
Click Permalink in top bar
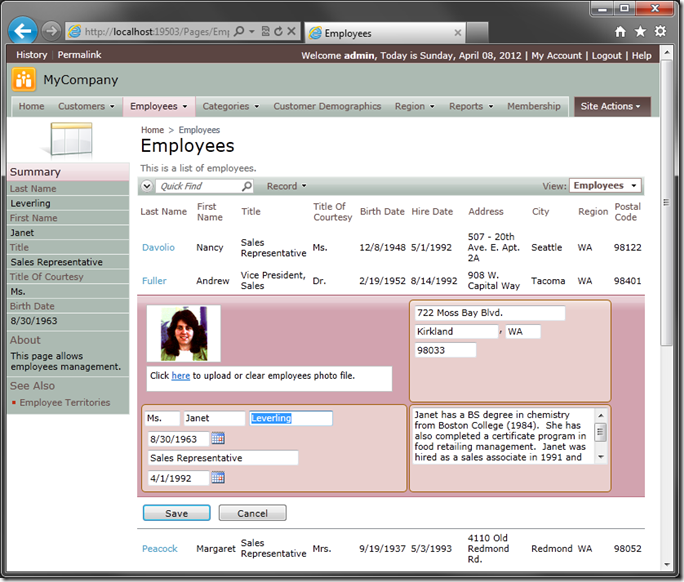coord(79,55)
